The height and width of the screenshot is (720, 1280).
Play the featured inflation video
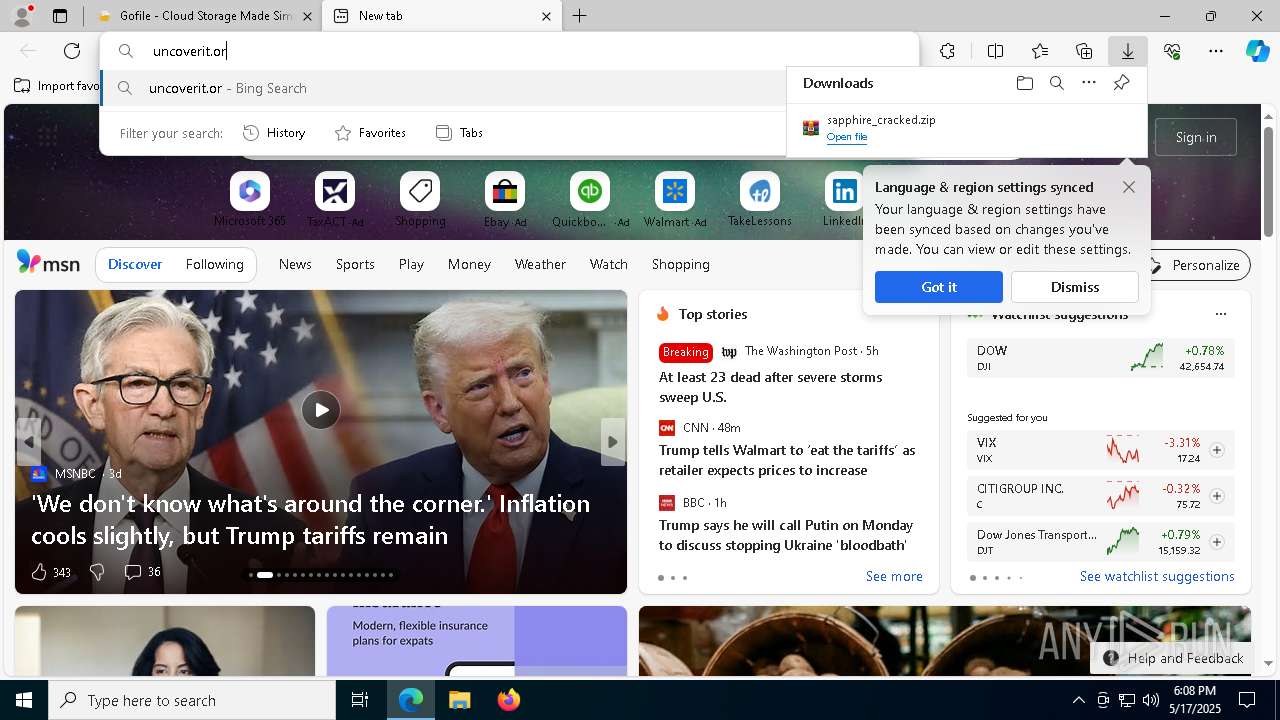click(x=321, y=410)
